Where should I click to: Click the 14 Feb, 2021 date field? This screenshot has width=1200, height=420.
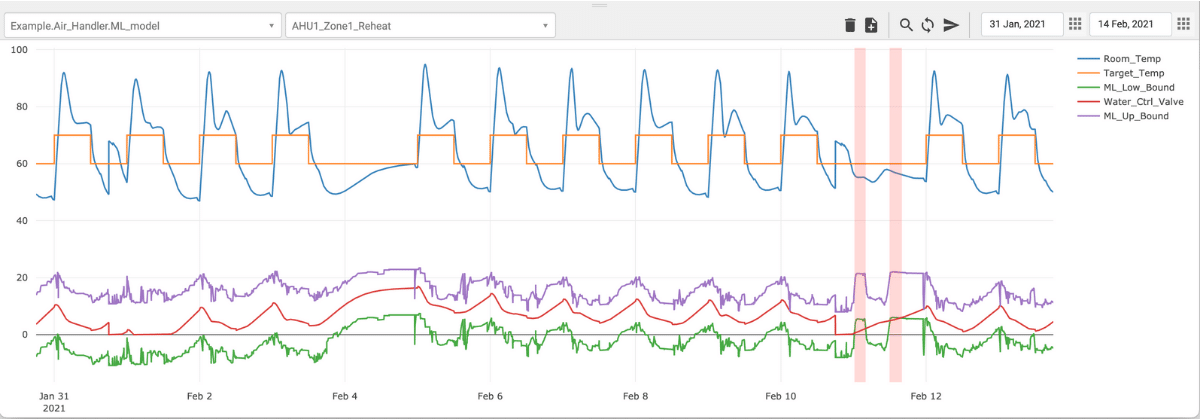[1128, 25]
